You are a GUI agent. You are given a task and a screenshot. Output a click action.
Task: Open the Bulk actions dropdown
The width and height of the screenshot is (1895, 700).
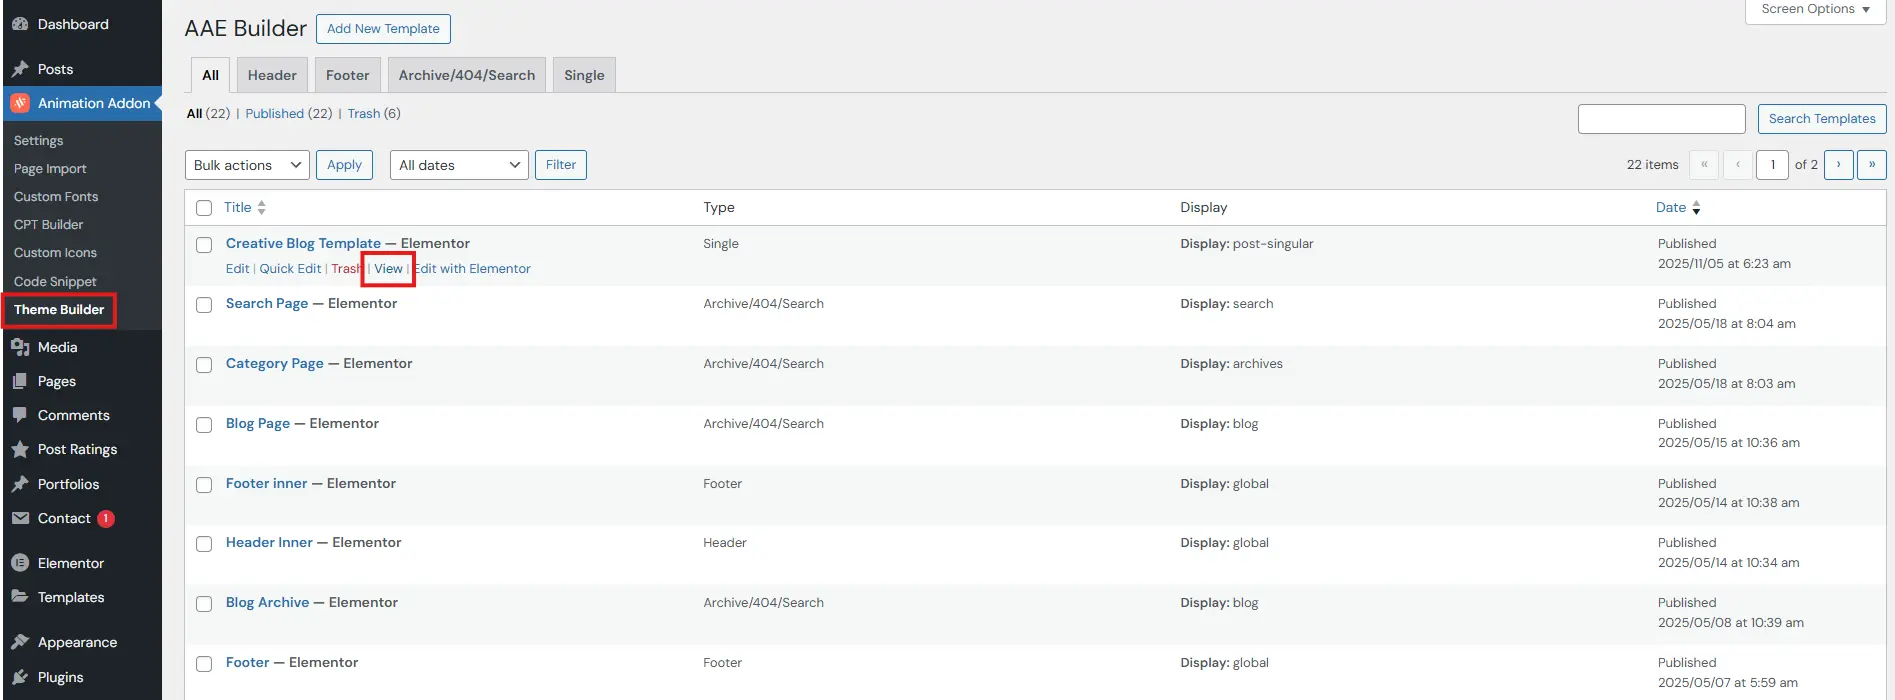247,165
